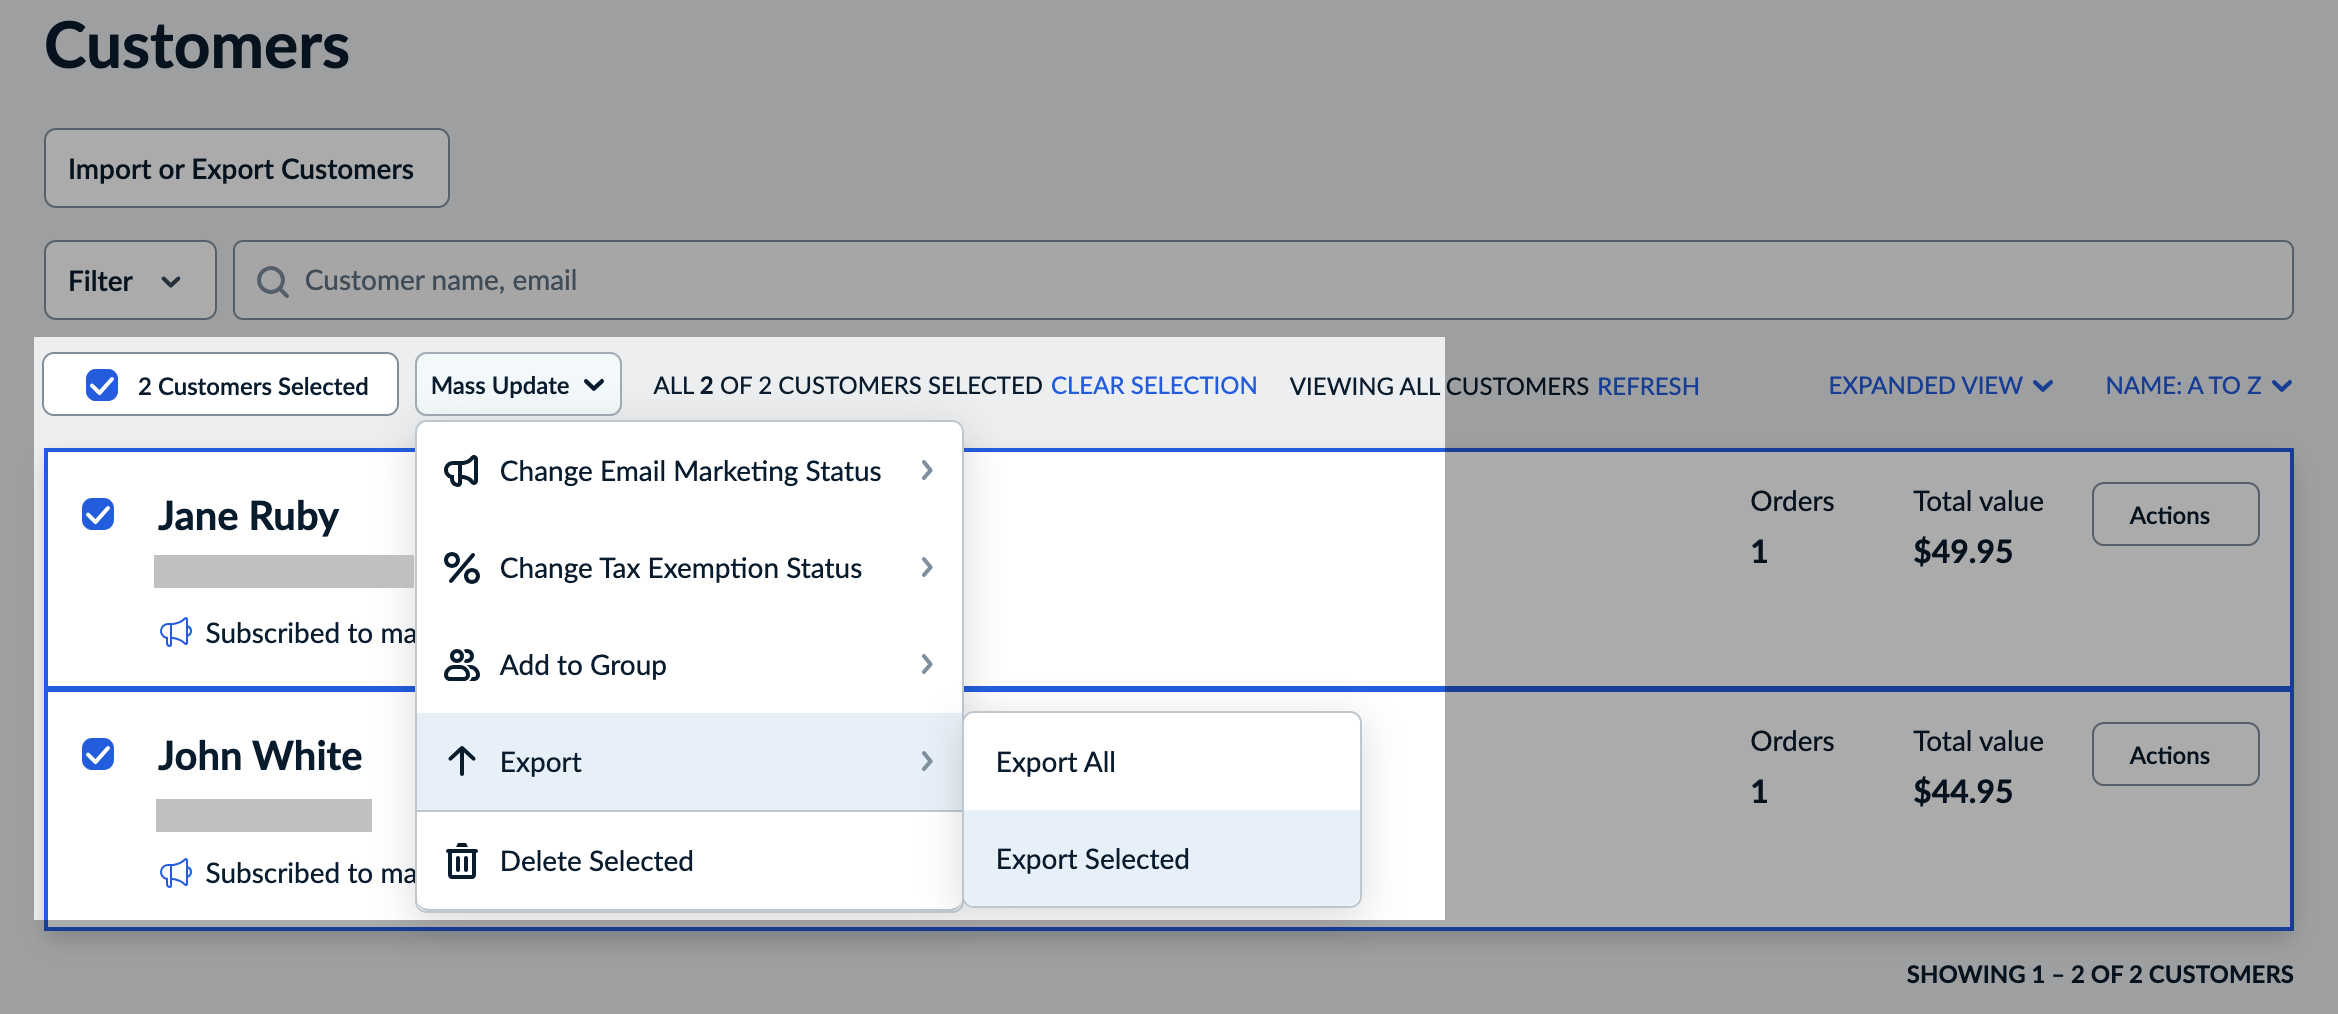The width and height of the screenshot is (2338, 1014).
Task: Uncheck the Jane Ruby row checkbox
Action: click(x=98, y=515)
